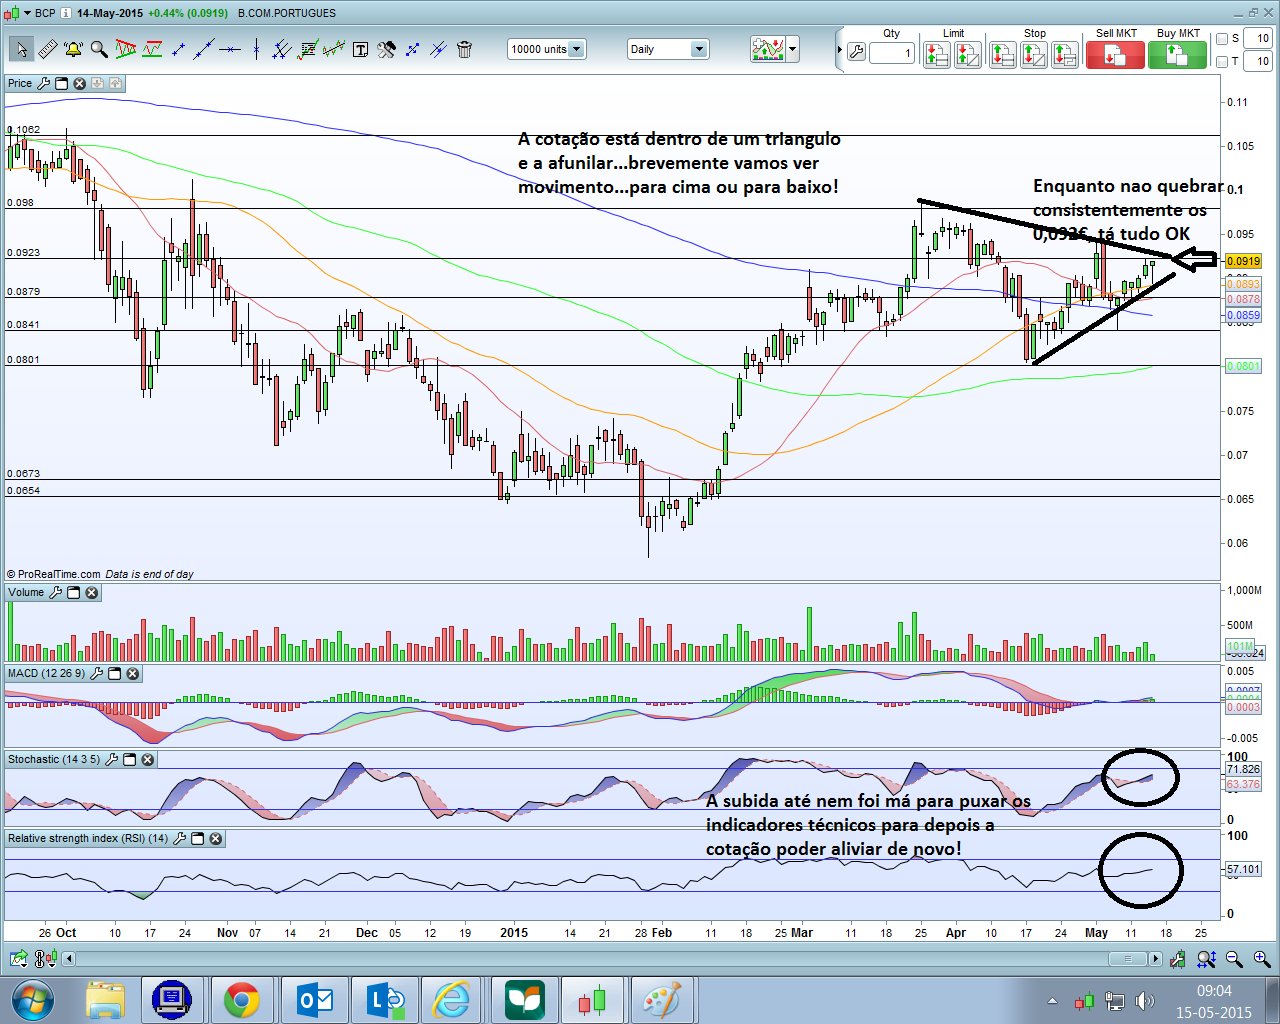Image resolution: width=1280 pixels, height=1024 pixels.
Task: Close the MACD indicator panel
Action: [133, 674]
